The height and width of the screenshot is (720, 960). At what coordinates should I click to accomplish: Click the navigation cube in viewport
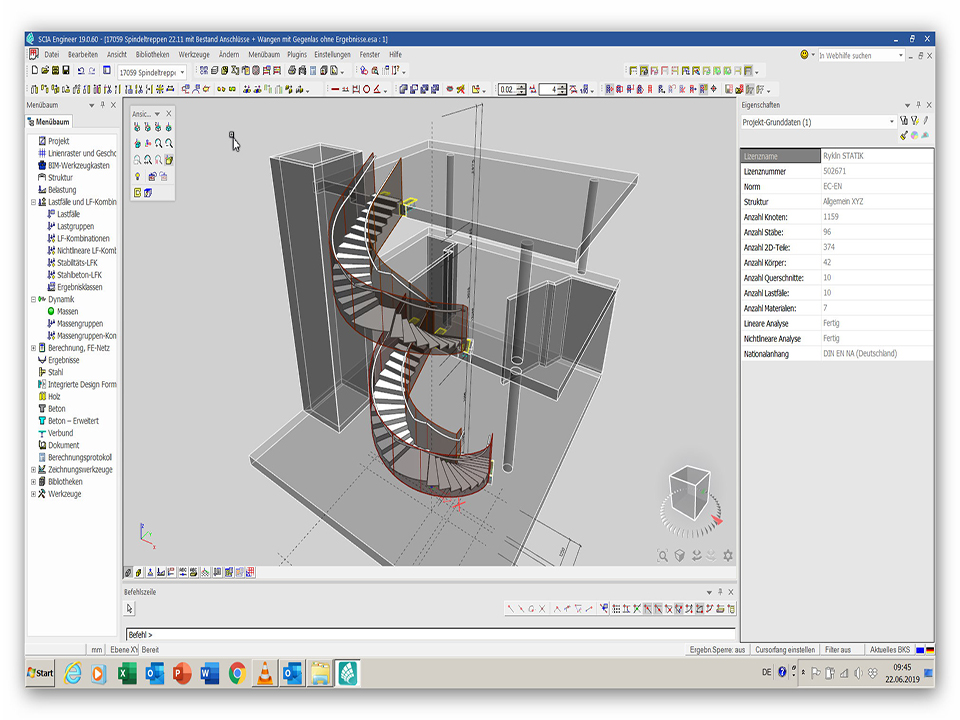(x=690, y=494)
